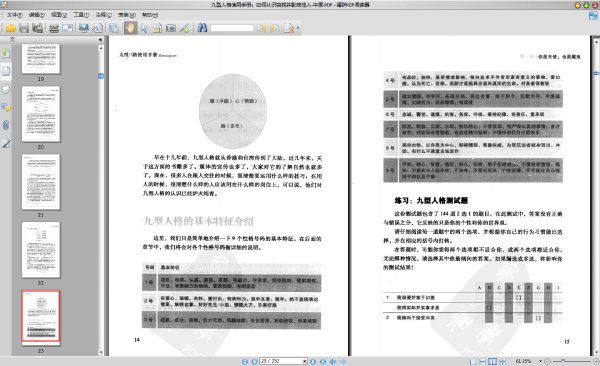Viewport: 600px width, 366px height.
Task: Go to next page button
Action: click(x=313, y=361)
